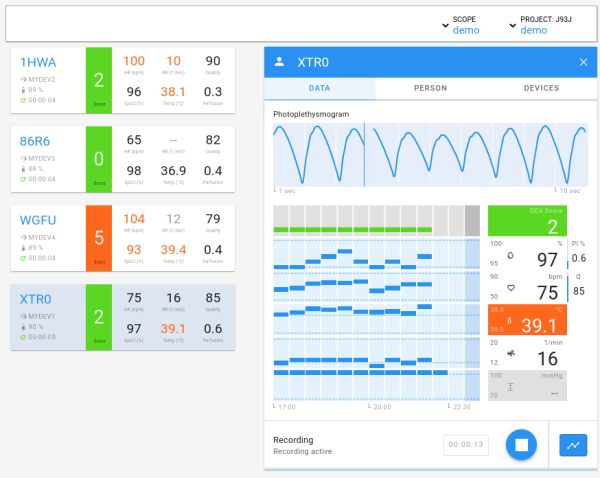Click the person icon beside XTR0 title
600x478 pixels.
(280, 62)
